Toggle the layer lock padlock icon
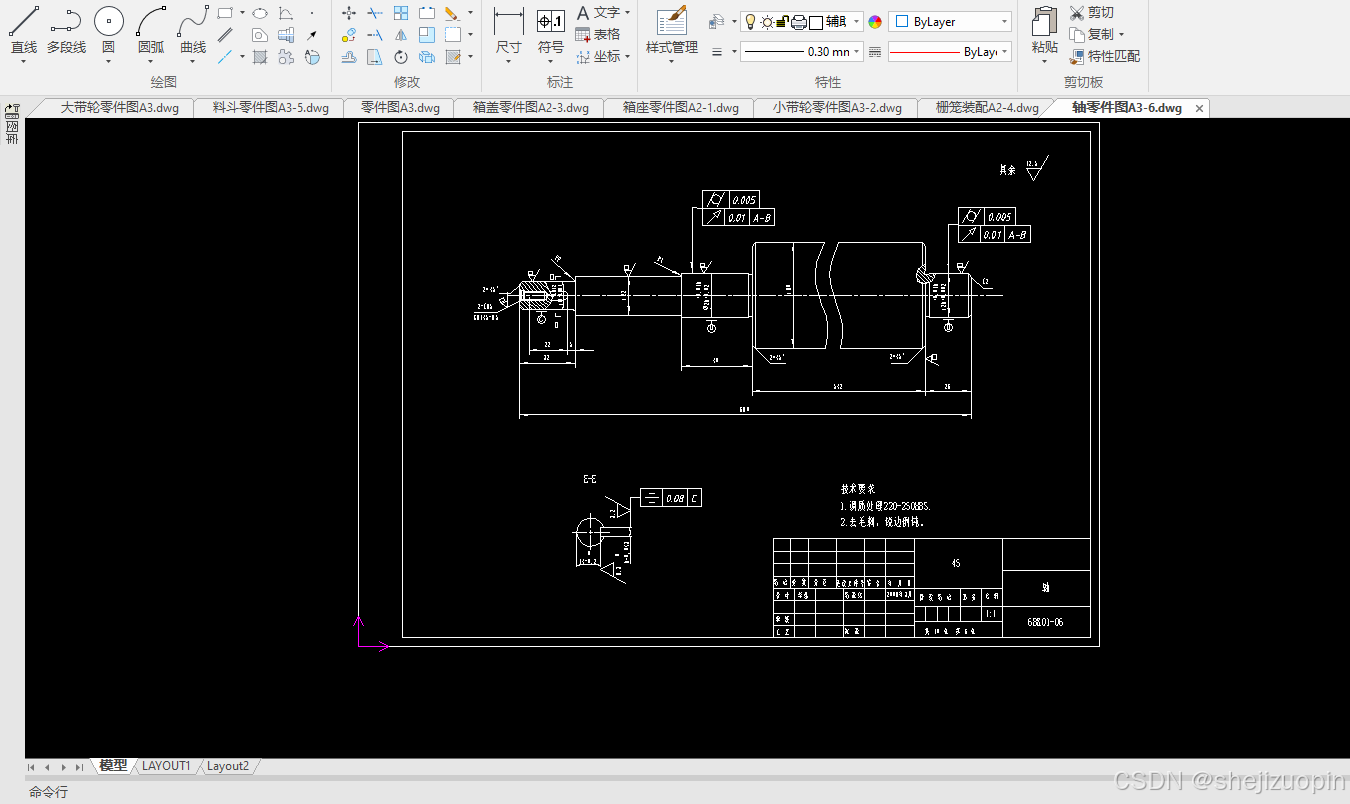Viewport: 1350px width, 804px height. coord(783,21)
